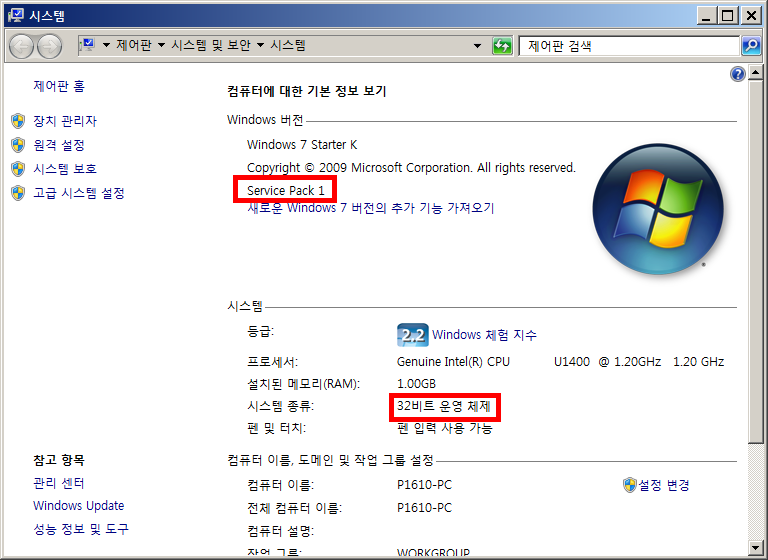Open 장치 관리자 link

[65, 121]
